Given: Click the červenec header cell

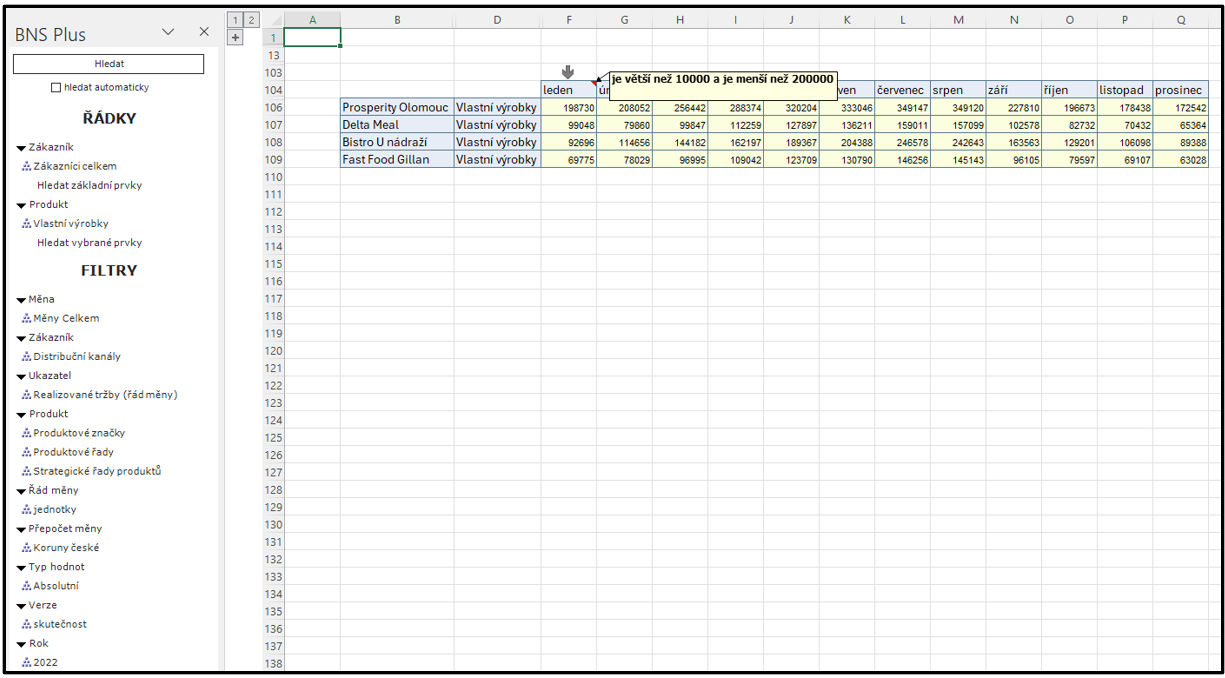Looking at the screenshot, I should [902, 90].
